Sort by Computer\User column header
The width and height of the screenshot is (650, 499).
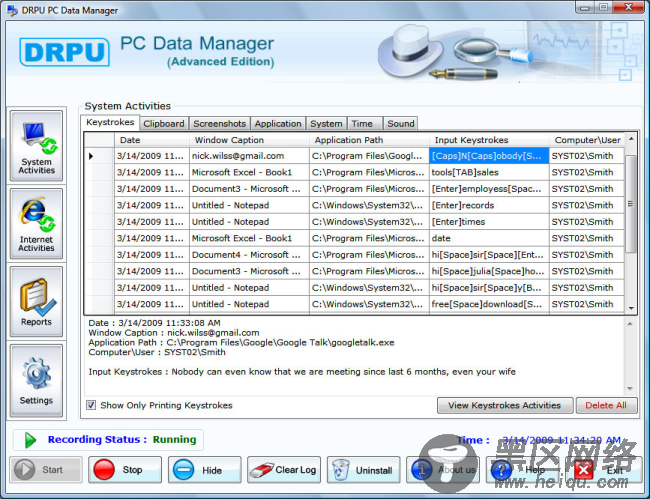[x=587, y=140]
